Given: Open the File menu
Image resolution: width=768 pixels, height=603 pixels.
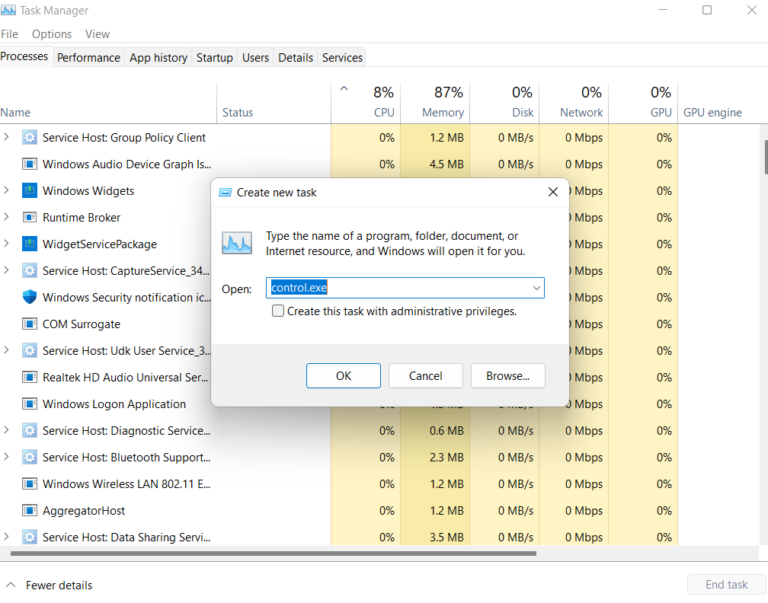Looking at the screenshot, I should click(x=9, y=34).
